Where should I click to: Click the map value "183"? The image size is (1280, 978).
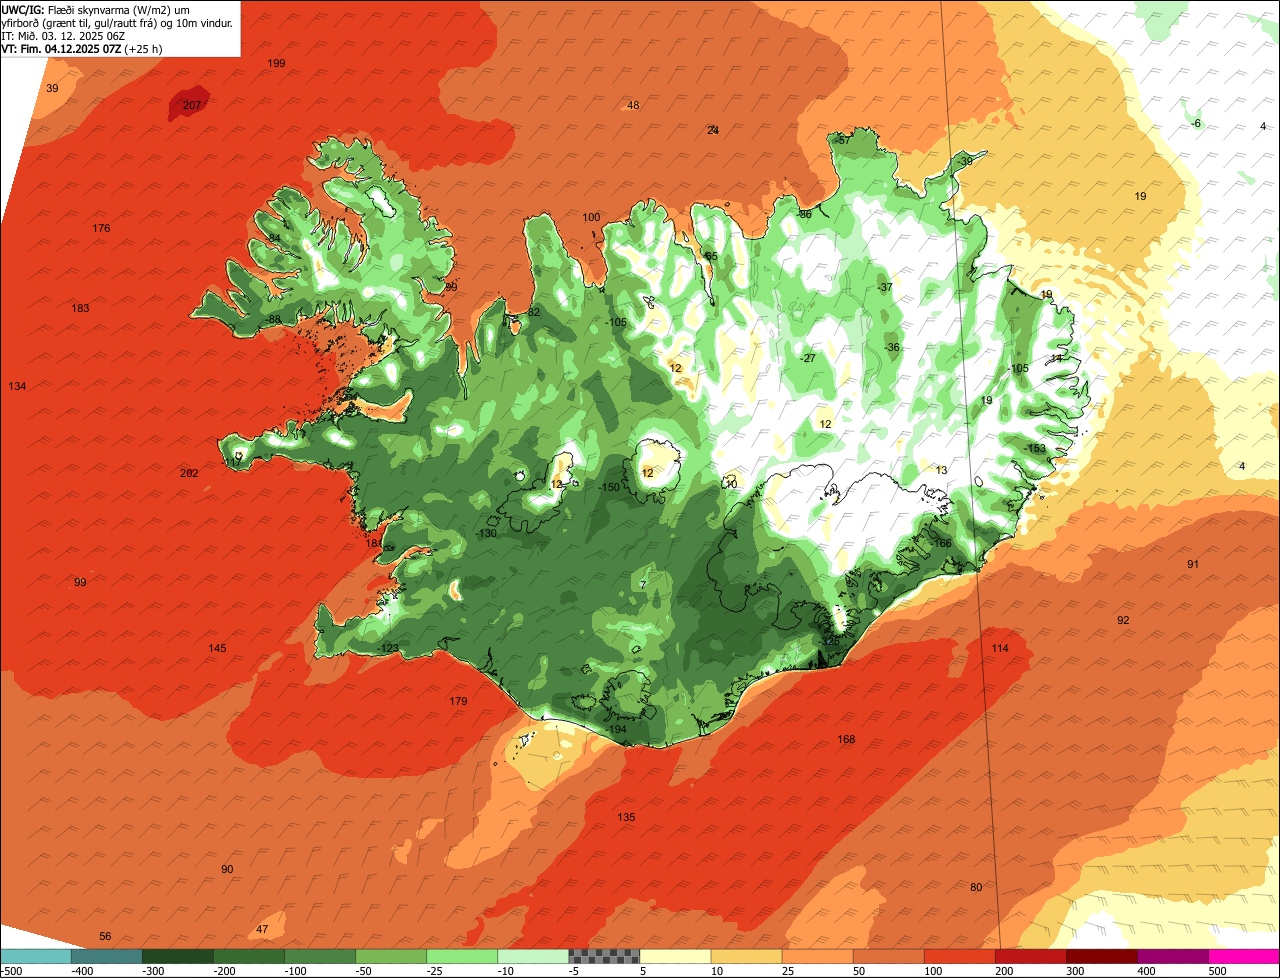pyautogui.click(x=81, y=308)
